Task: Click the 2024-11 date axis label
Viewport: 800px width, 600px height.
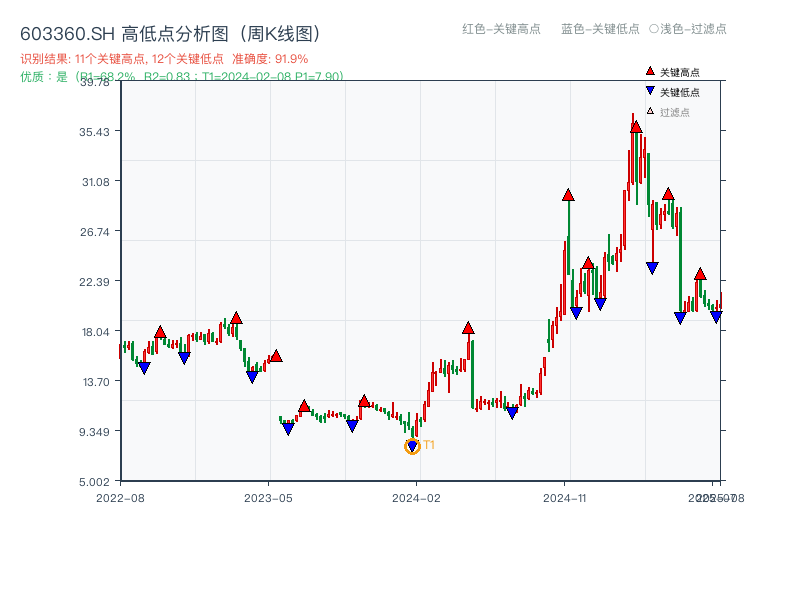Action: (565, 498)
